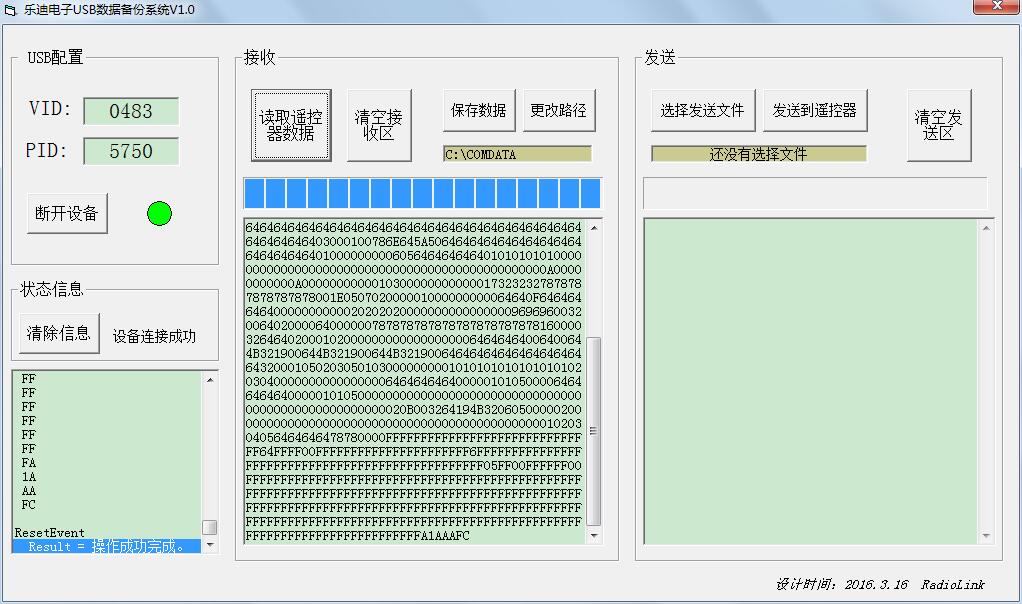Click the app icon in title bar
This screenshot has height=604, width=1022.
click(x=10, y=10)
